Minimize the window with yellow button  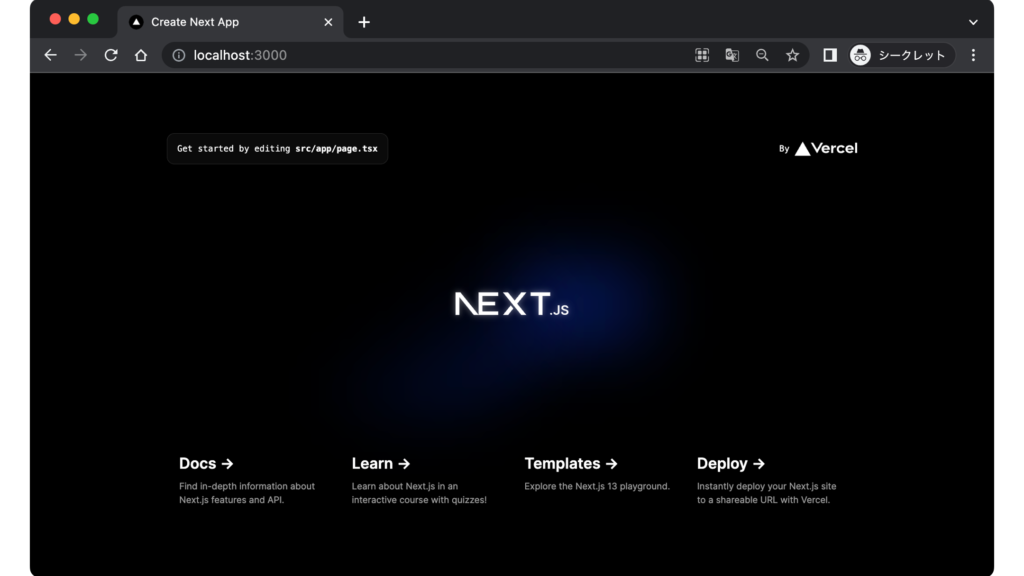pos(74,19)
